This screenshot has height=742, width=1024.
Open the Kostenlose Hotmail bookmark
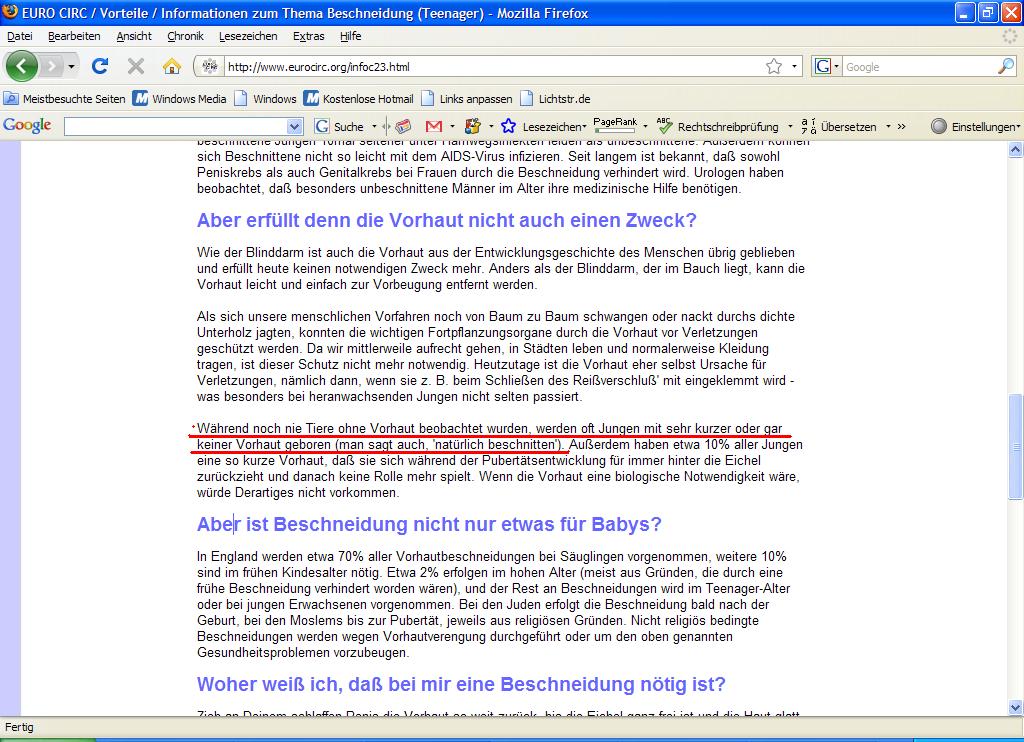point(359,99)
